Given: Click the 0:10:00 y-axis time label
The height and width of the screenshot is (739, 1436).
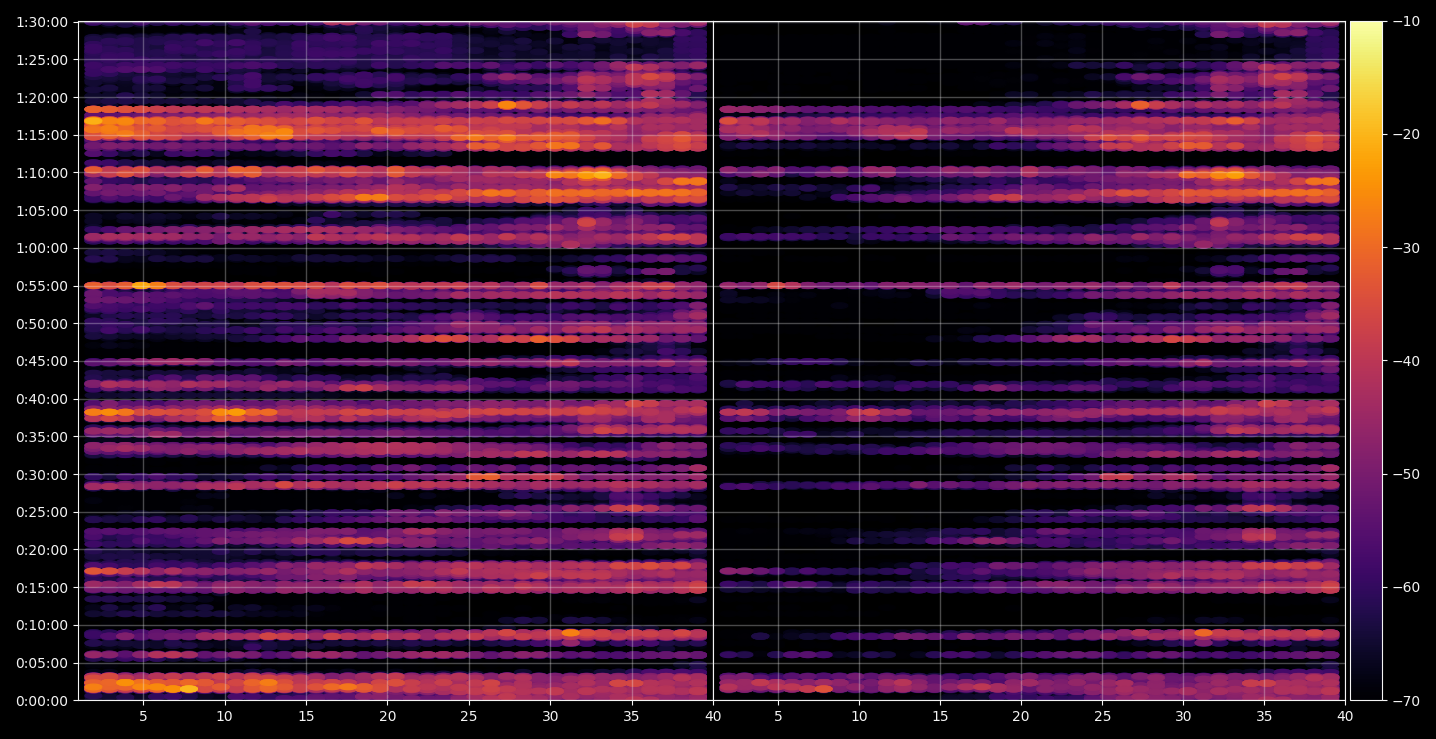Looking at the screenshot, I should [42, 625].
